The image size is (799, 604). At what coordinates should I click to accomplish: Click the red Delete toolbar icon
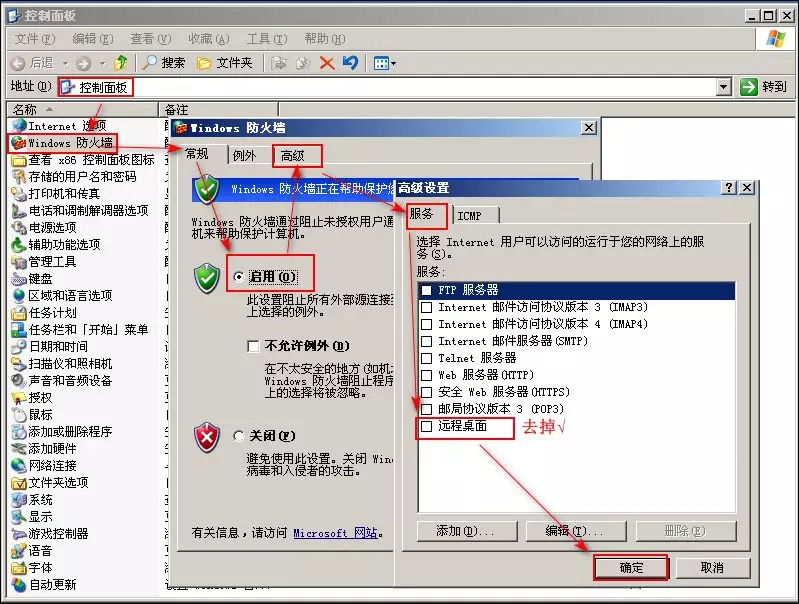pyautogui.click(x=327, y=63)
